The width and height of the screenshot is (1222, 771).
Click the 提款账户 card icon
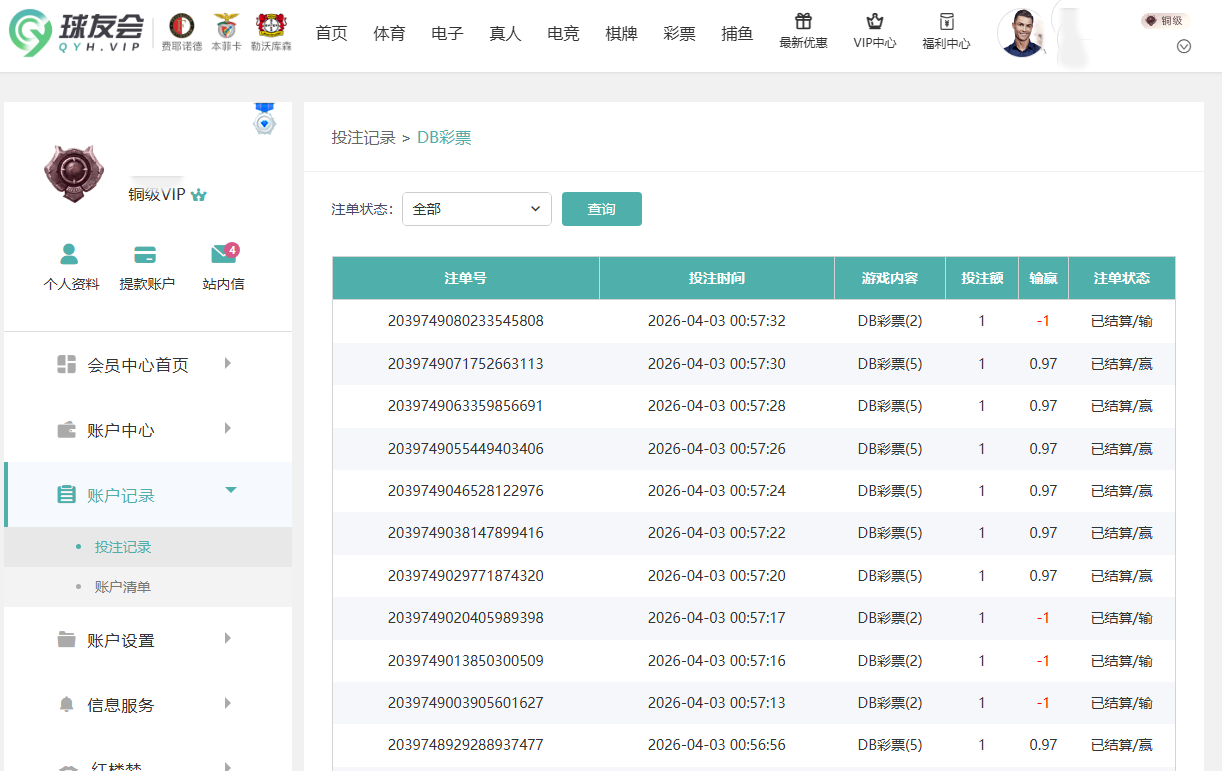pos(145,255)
